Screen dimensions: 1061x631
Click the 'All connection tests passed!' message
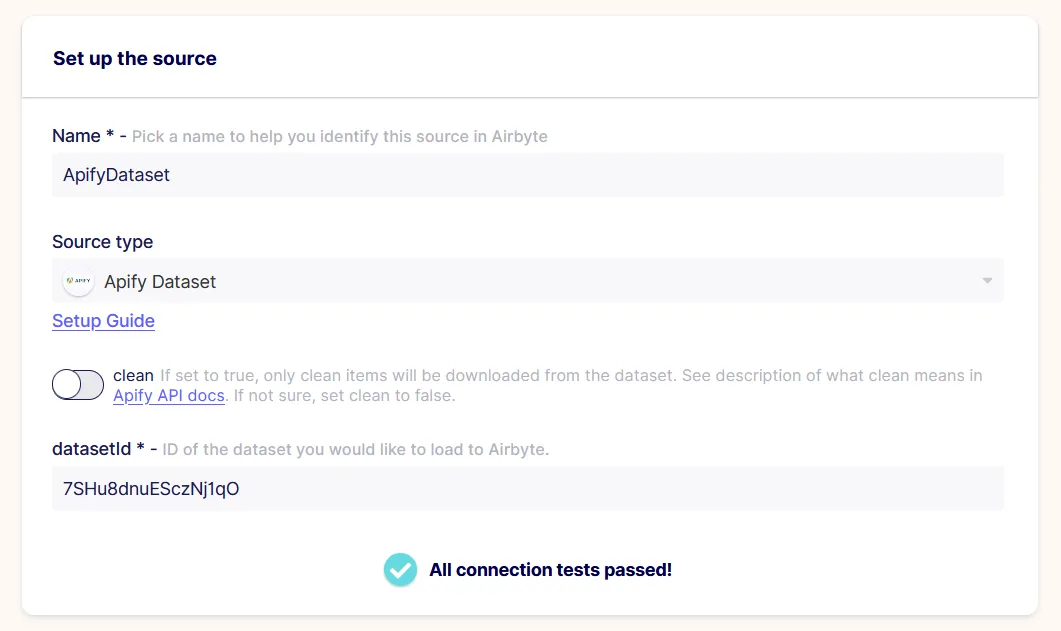[550, 570]
